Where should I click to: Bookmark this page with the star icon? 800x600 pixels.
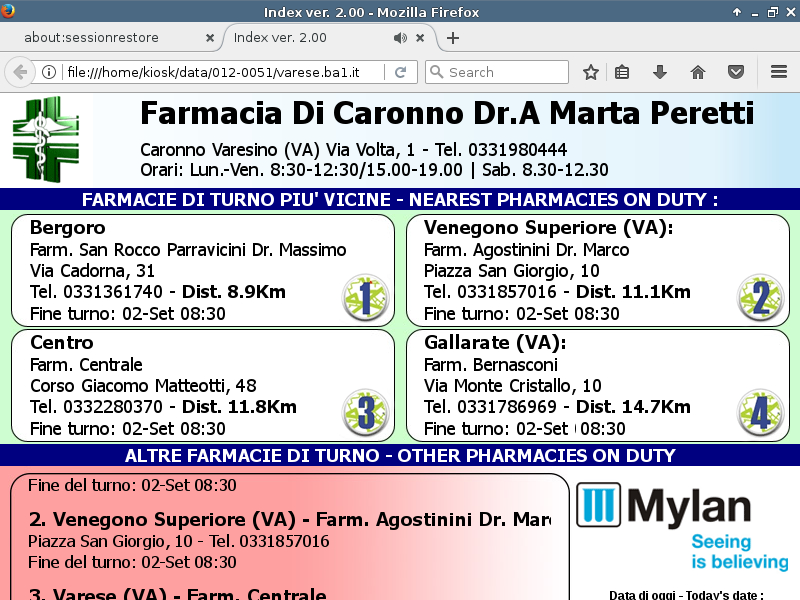coord(591,72)
